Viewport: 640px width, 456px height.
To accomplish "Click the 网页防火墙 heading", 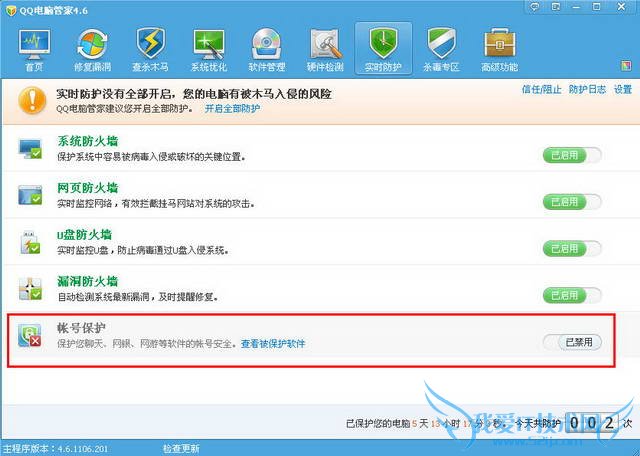I will [88, 188].
